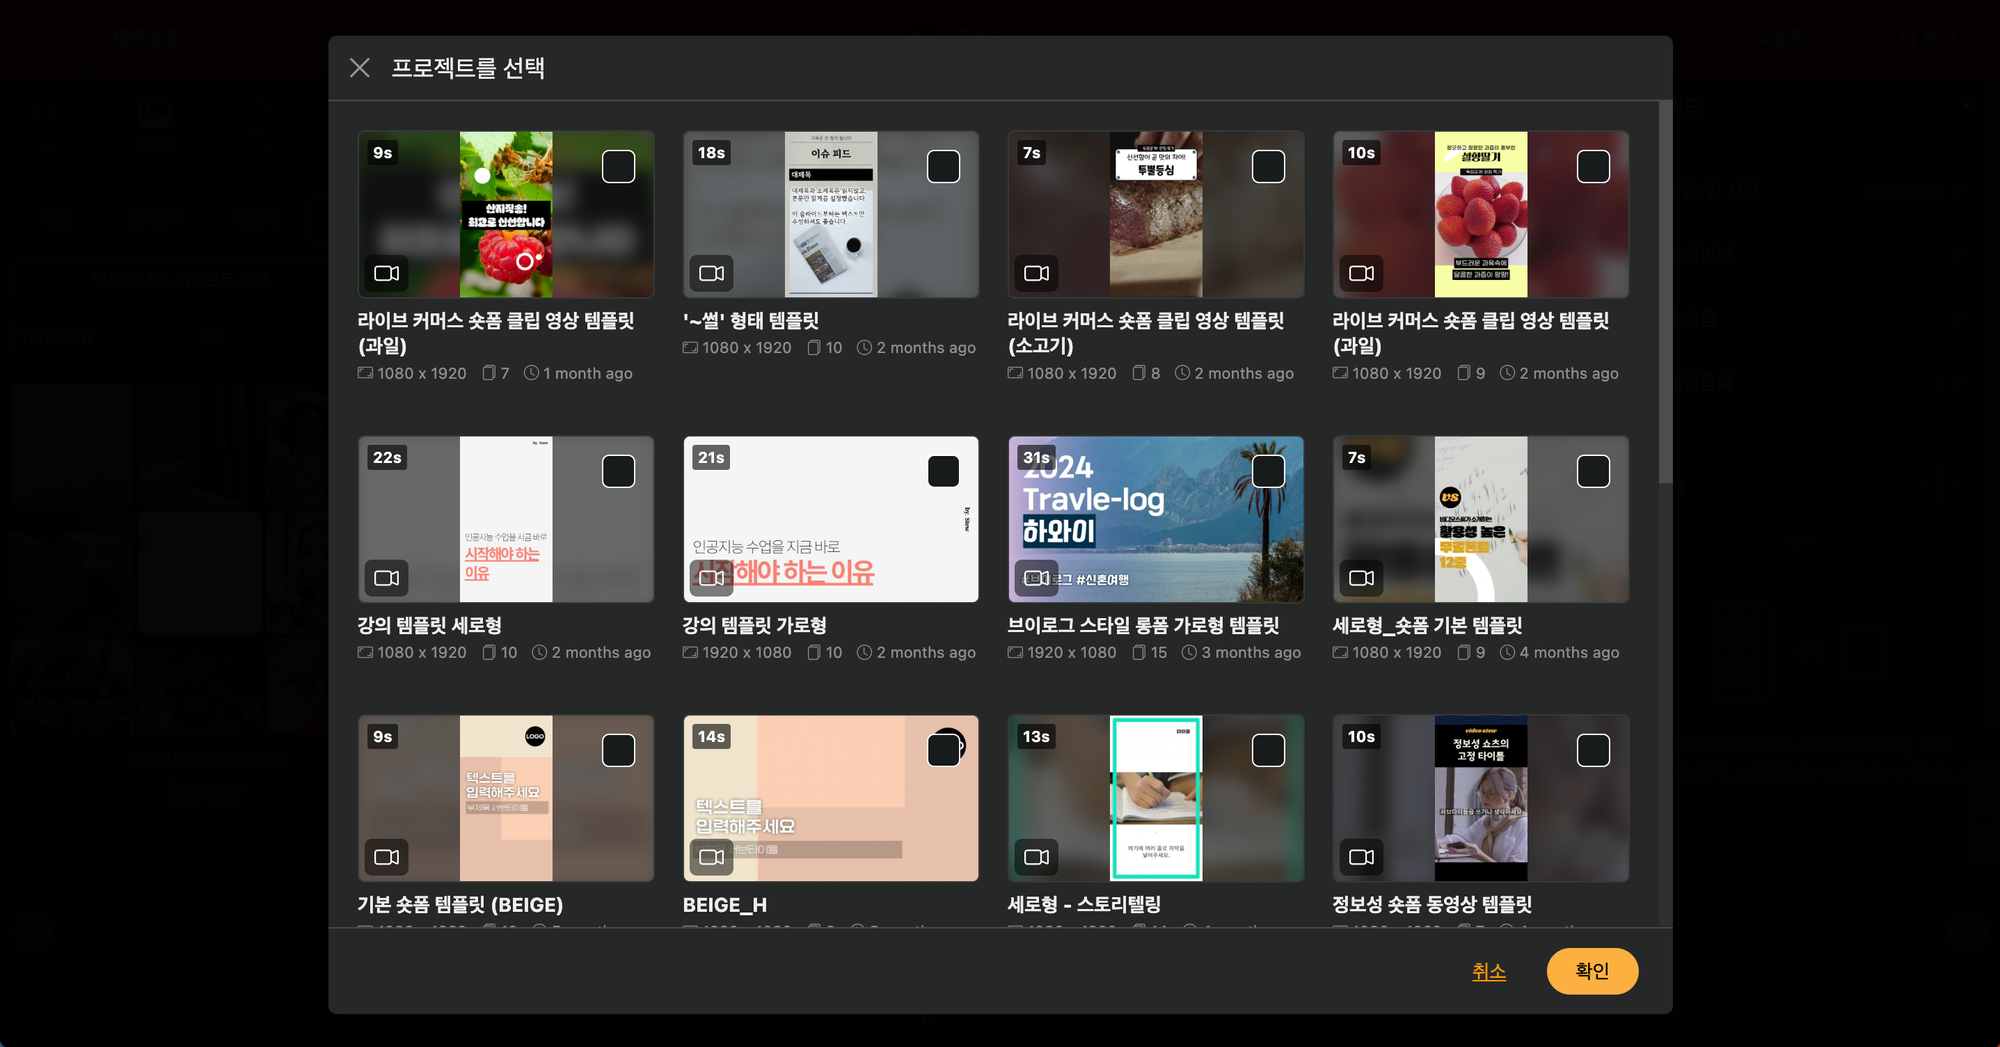Screen dimensions: 2000x1047
Task: Click video icon on 강의 템플릿 세로형
Action: (387, 578)
